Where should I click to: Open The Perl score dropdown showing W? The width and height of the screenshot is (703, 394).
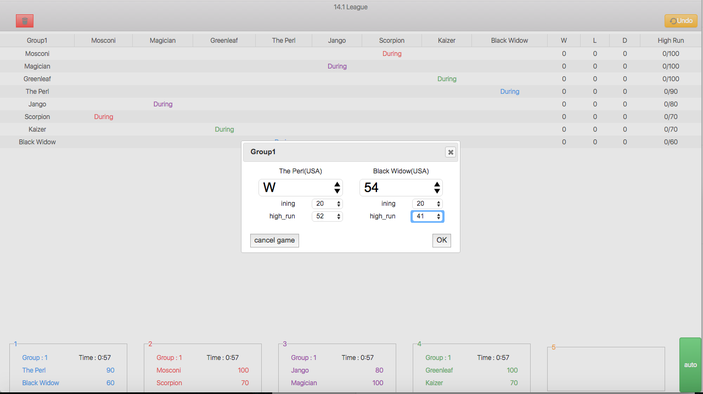coord(300,187)
